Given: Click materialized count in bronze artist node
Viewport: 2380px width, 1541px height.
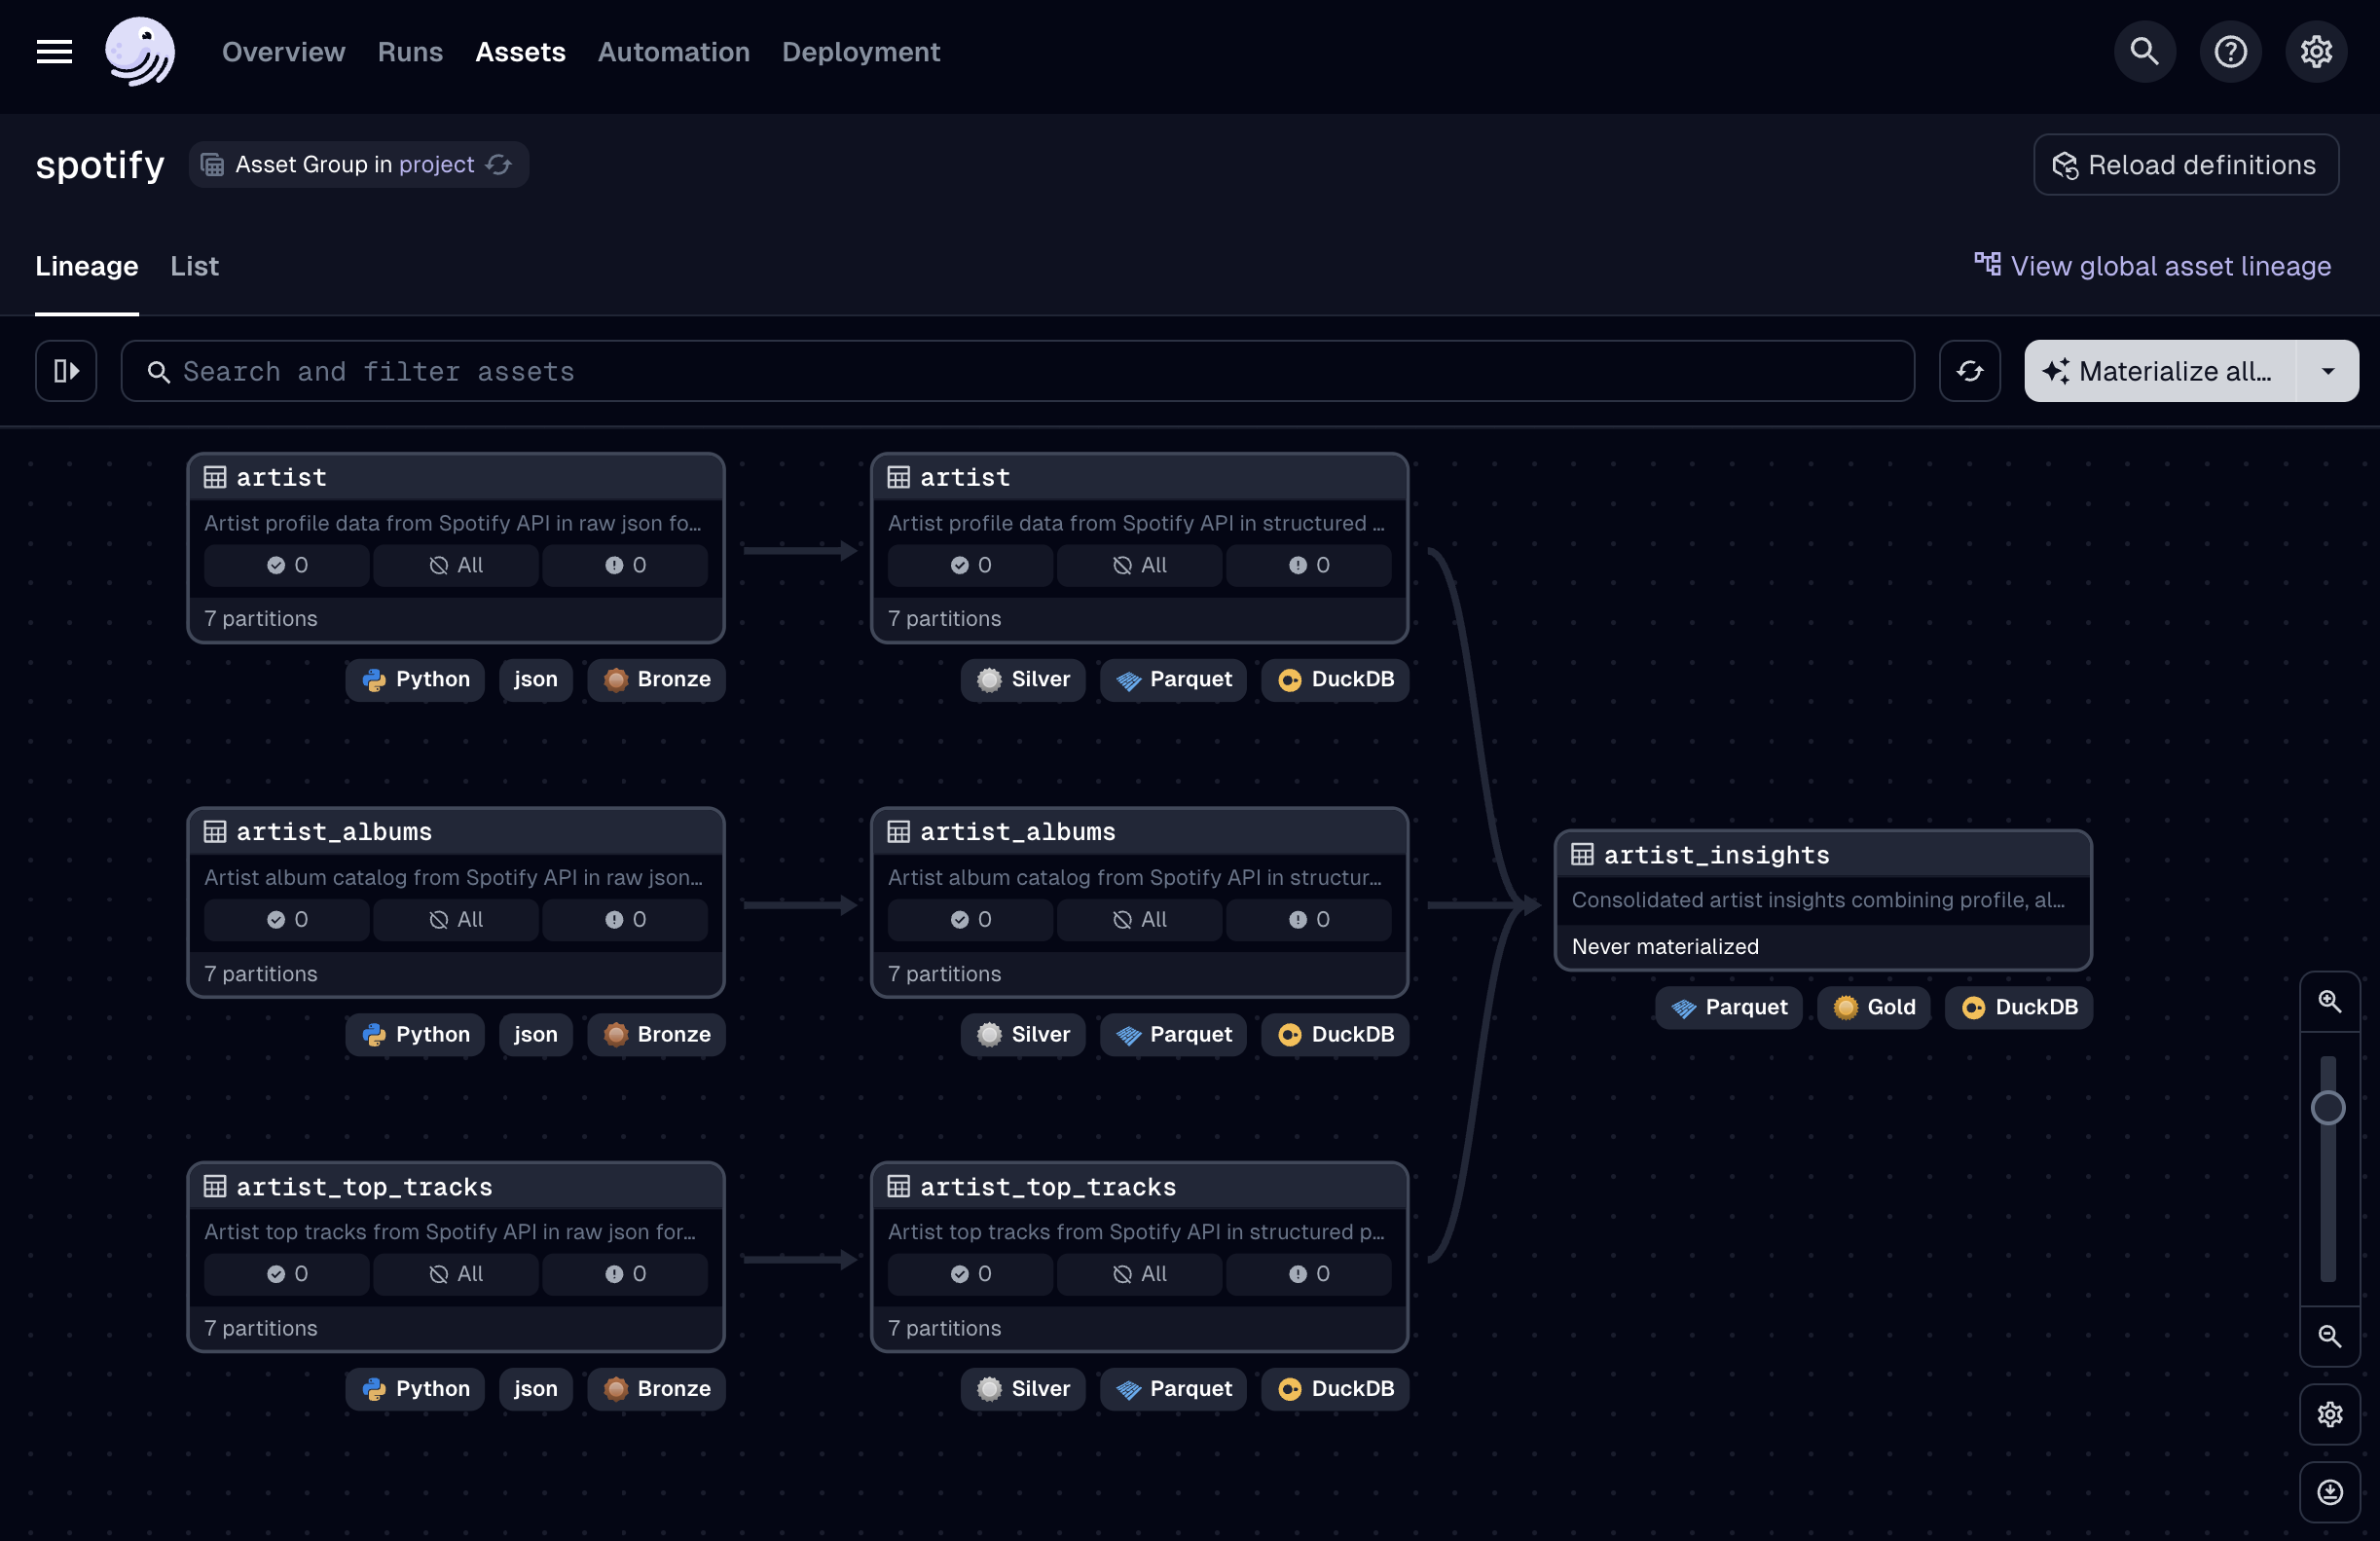Looking at the screenshot, I should point(286,565).
